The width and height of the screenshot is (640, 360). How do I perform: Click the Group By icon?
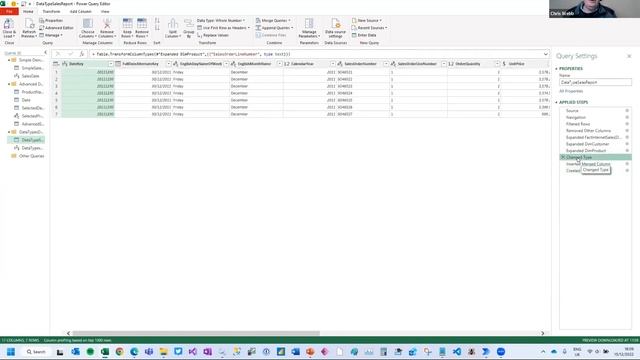(x=189, y=24)
